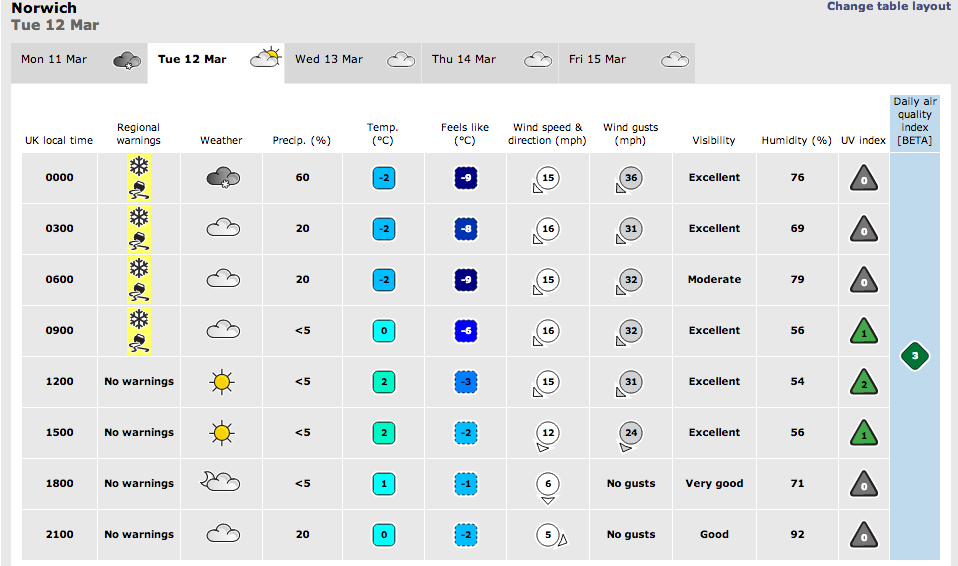
Task: Click the cloudy night icon at 1800
Action: coord(221,483)
